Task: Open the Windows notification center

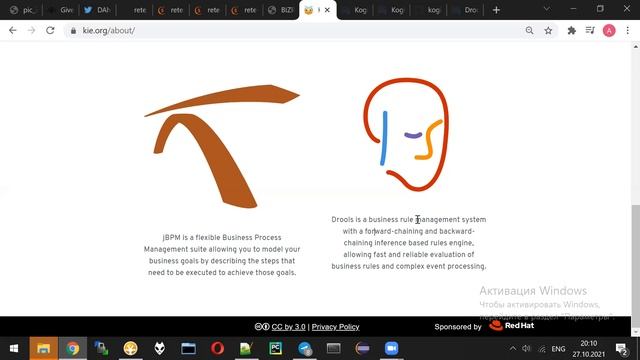Action: (622, 349)
